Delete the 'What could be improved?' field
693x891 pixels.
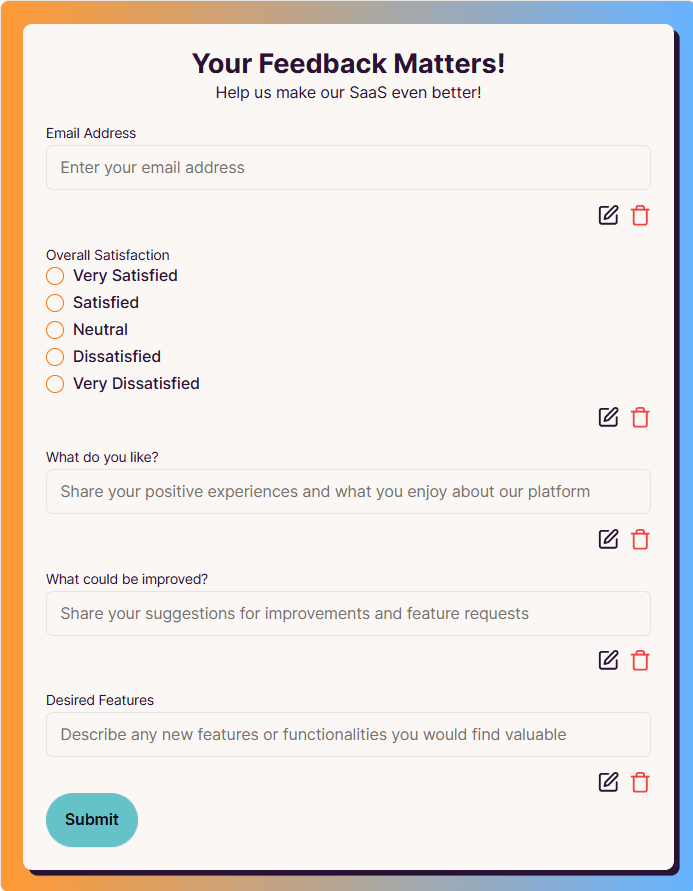[640, 660]
